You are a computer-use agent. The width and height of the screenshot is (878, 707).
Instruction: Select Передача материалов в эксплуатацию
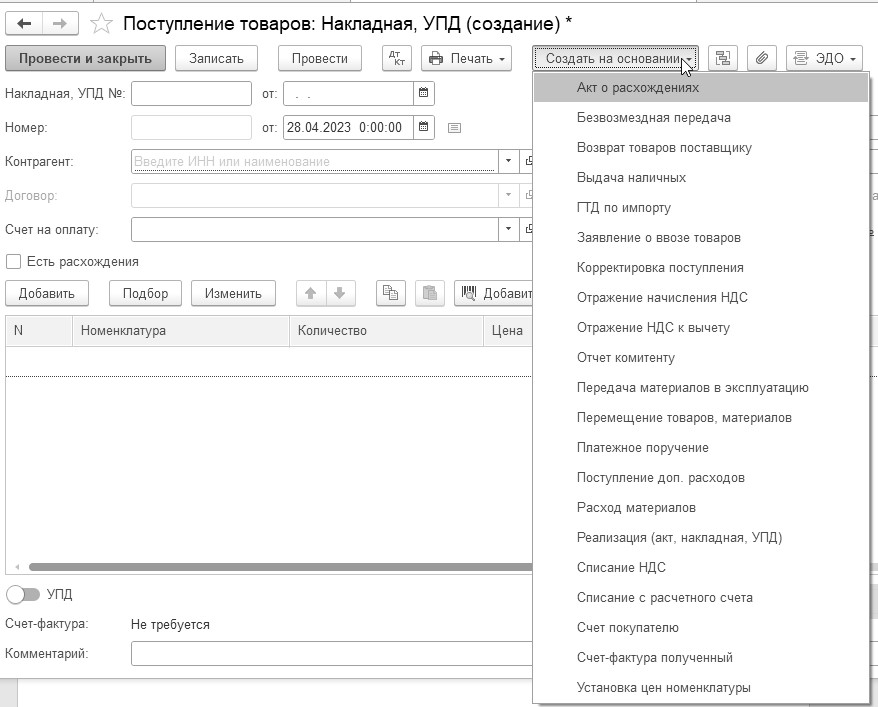click(700, 387)
